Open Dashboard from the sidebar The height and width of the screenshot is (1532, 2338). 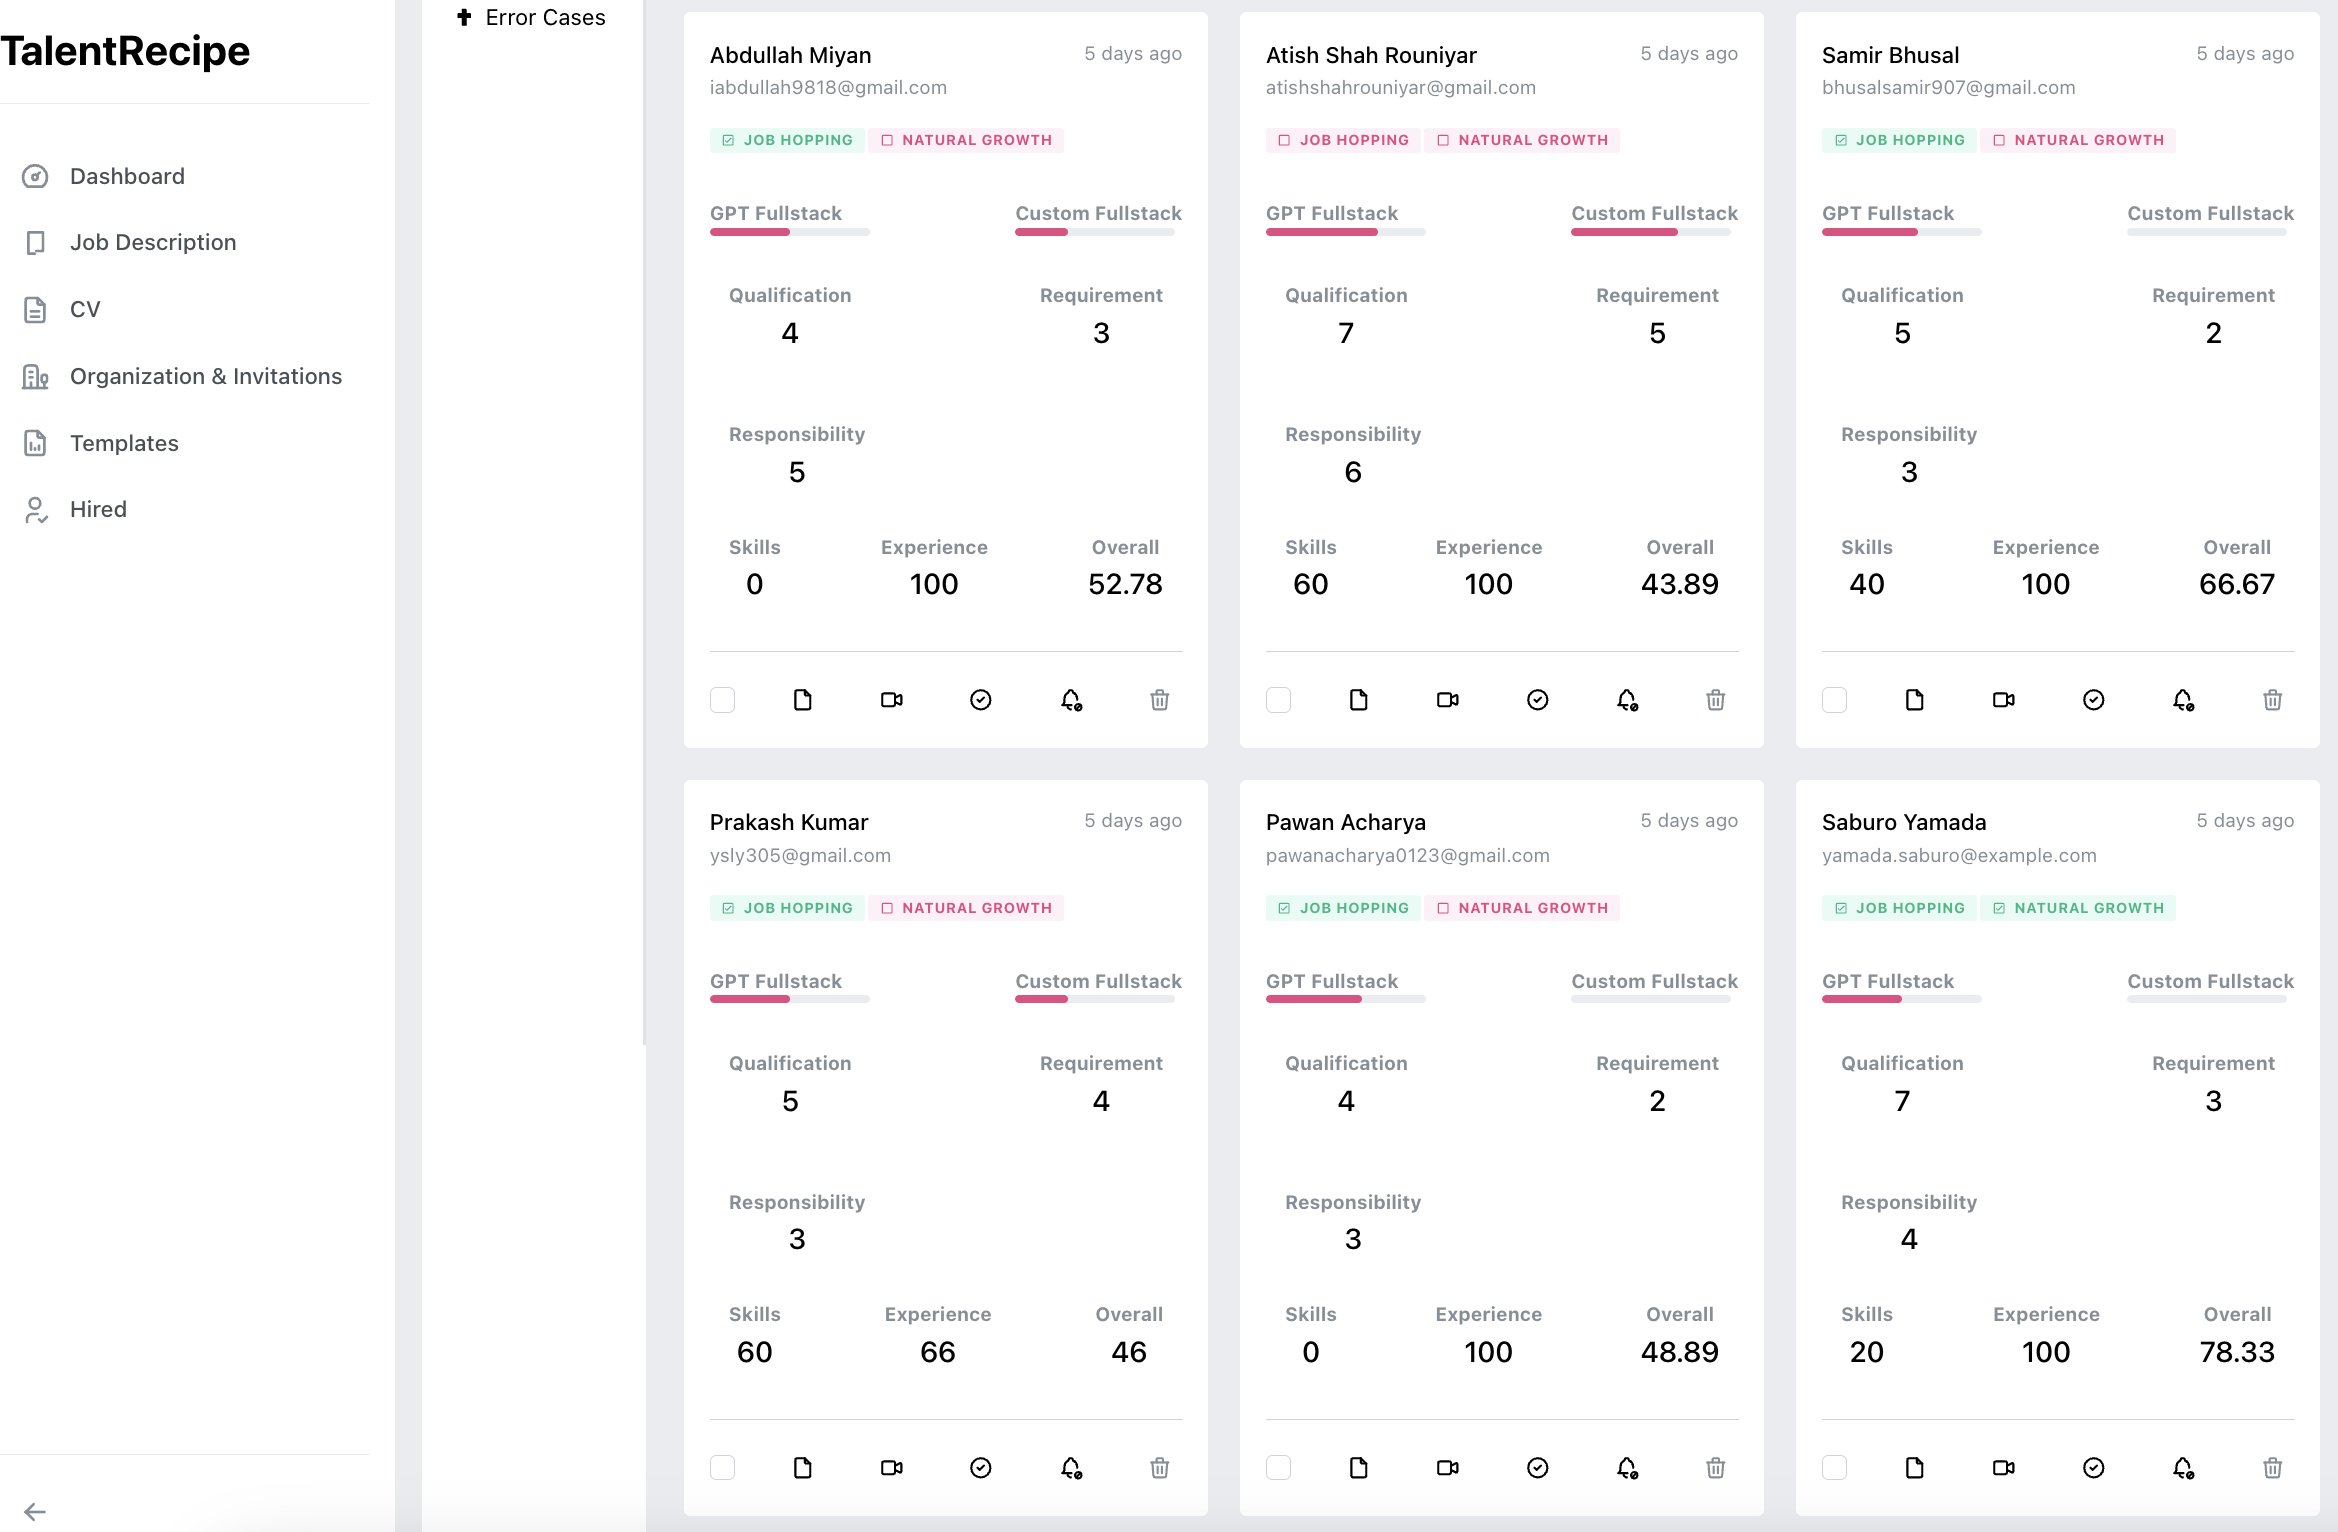127,176
